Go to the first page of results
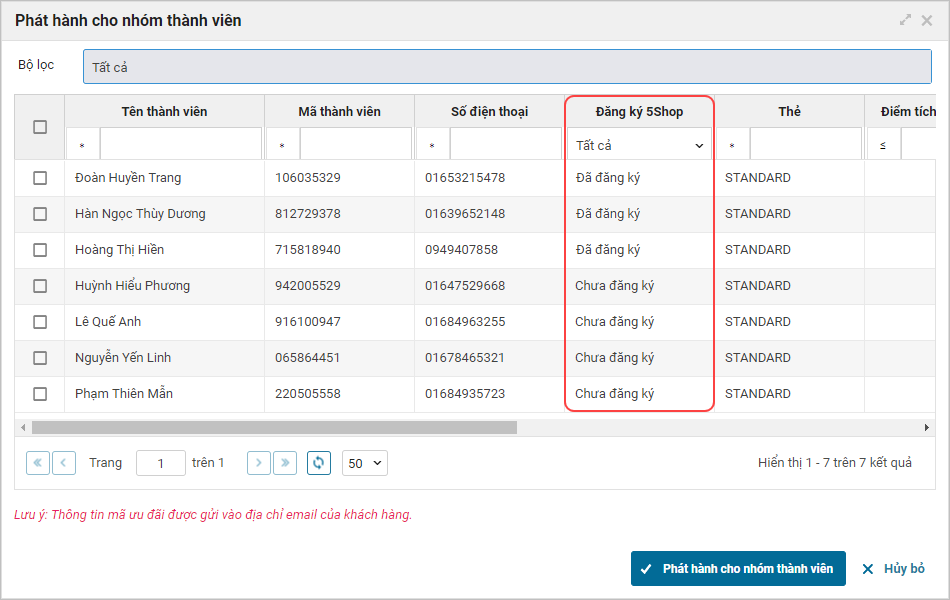Screen dimensions: 950x600 click(38, 463)
